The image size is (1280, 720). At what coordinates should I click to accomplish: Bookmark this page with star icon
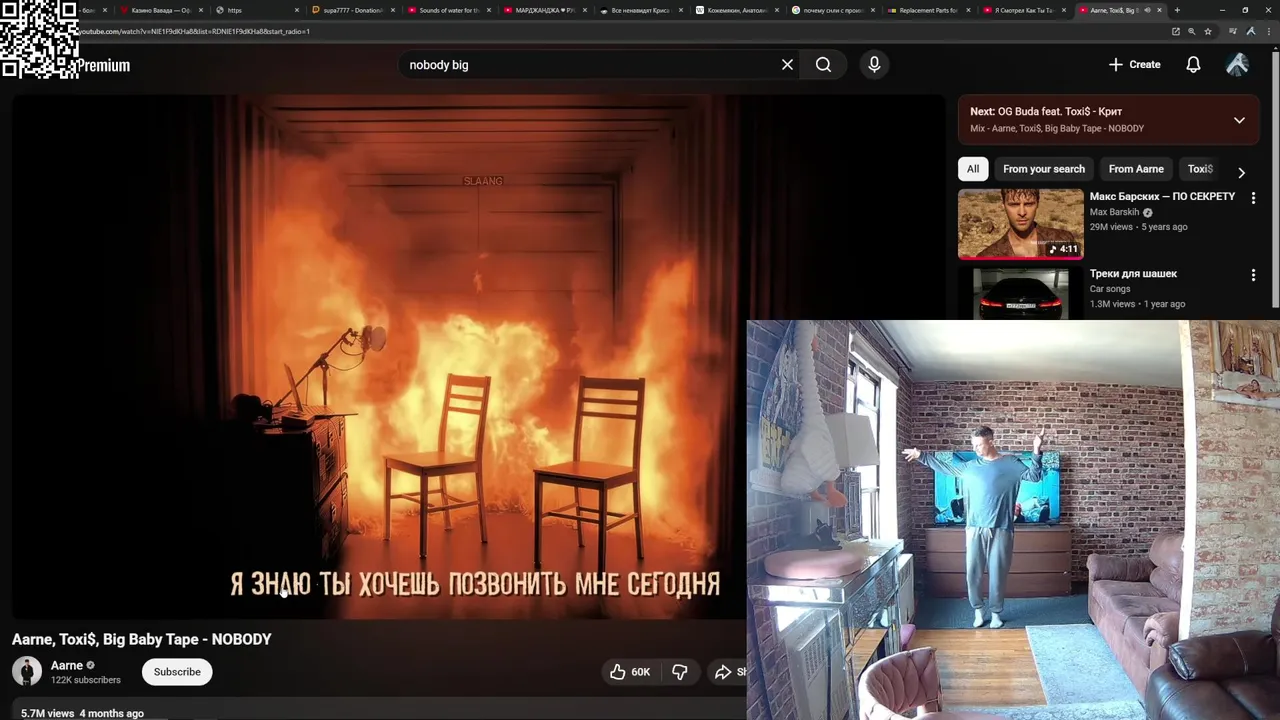1208,31
